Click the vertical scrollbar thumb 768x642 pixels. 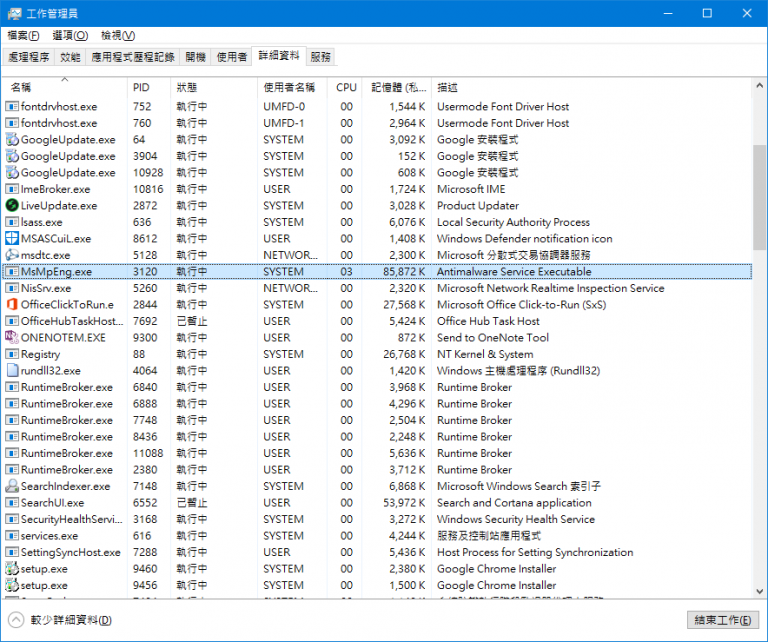[x=759, y=197]
